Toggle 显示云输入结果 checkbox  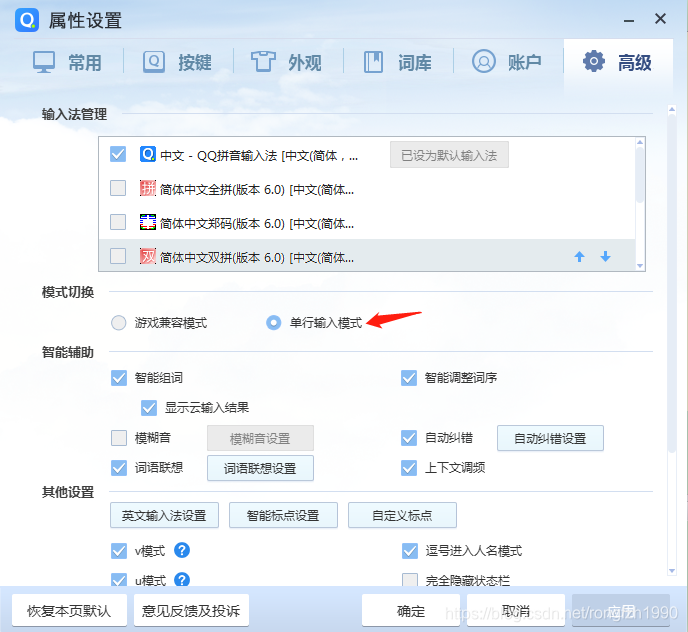149,408
